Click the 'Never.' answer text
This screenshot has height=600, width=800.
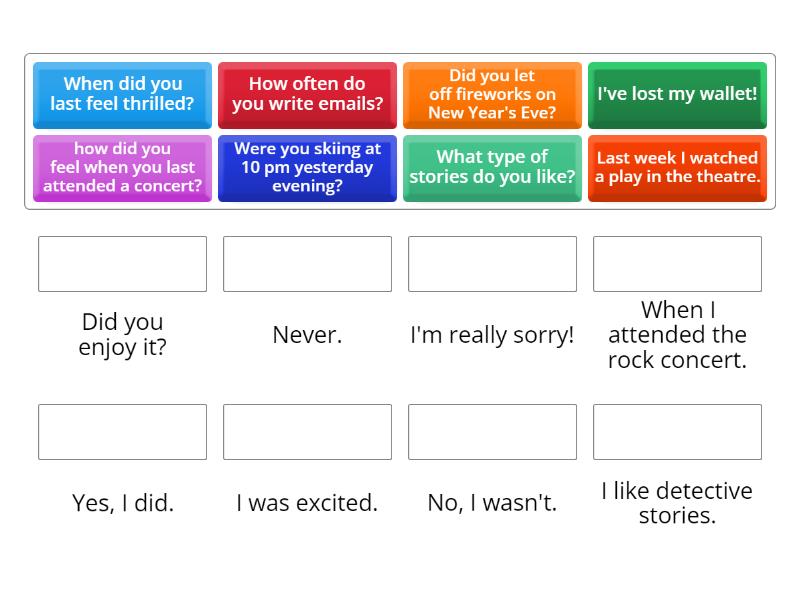pyautogui.click(x=307, y=335)
